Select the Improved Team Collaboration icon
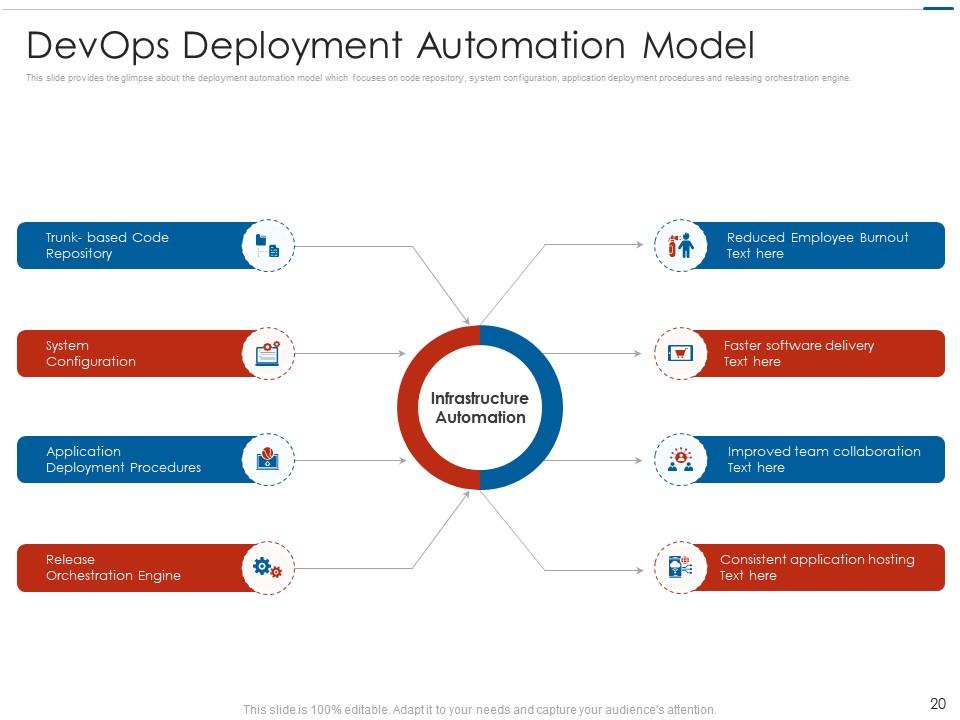This screenshot has height=720, width=960. click(x=681, y=459)
